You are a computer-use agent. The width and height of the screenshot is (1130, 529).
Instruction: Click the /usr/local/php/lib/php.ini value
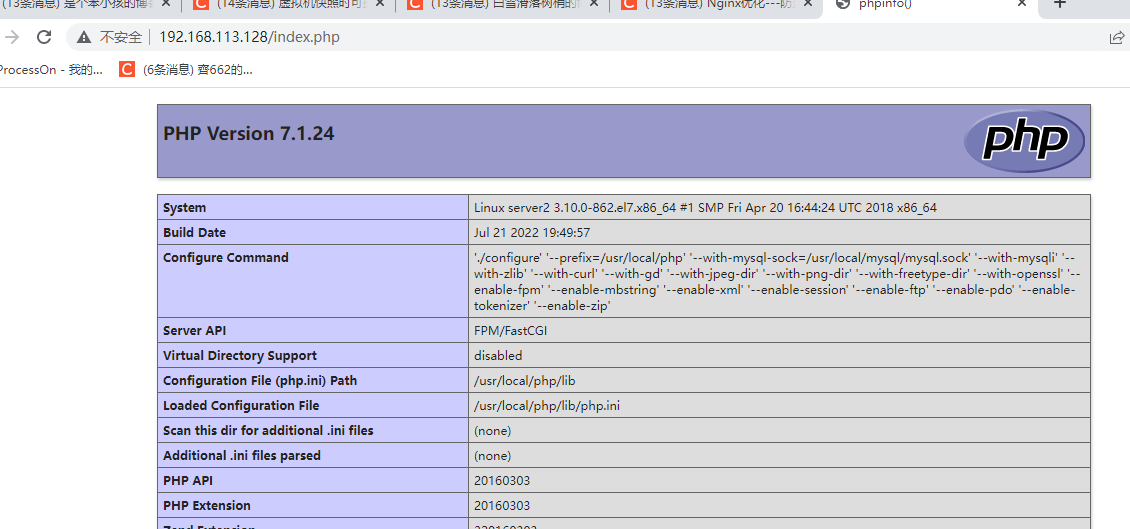[547, 406]
